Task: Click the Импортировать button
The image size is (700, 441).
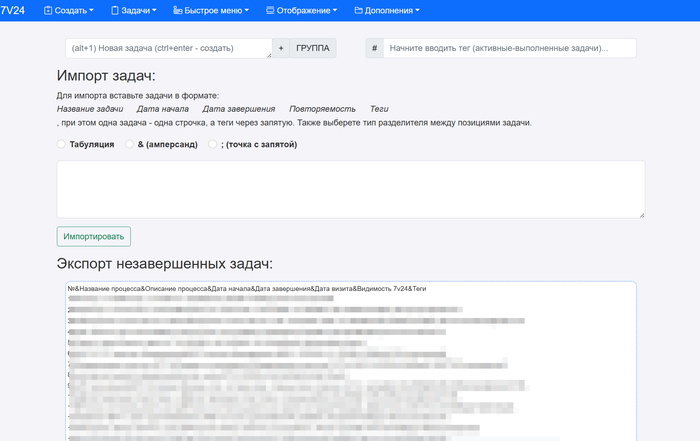Action: (93, 236)
